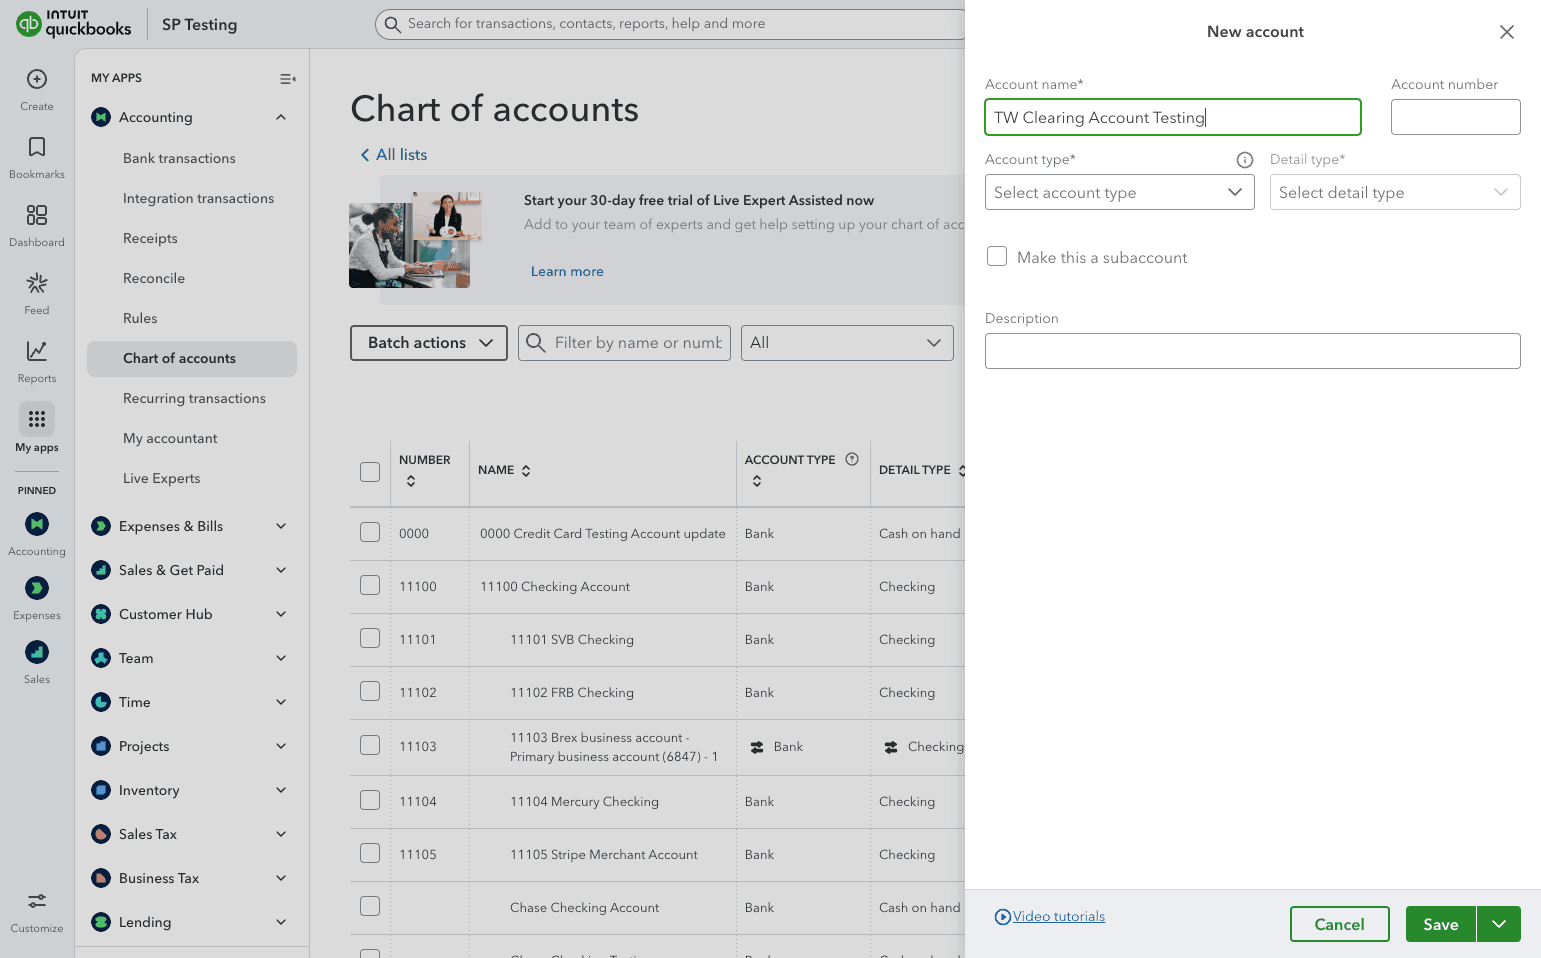Collapse the Expenses & Bills section
This screenshot has height=958, width=1541.
(x=281, y=526)
